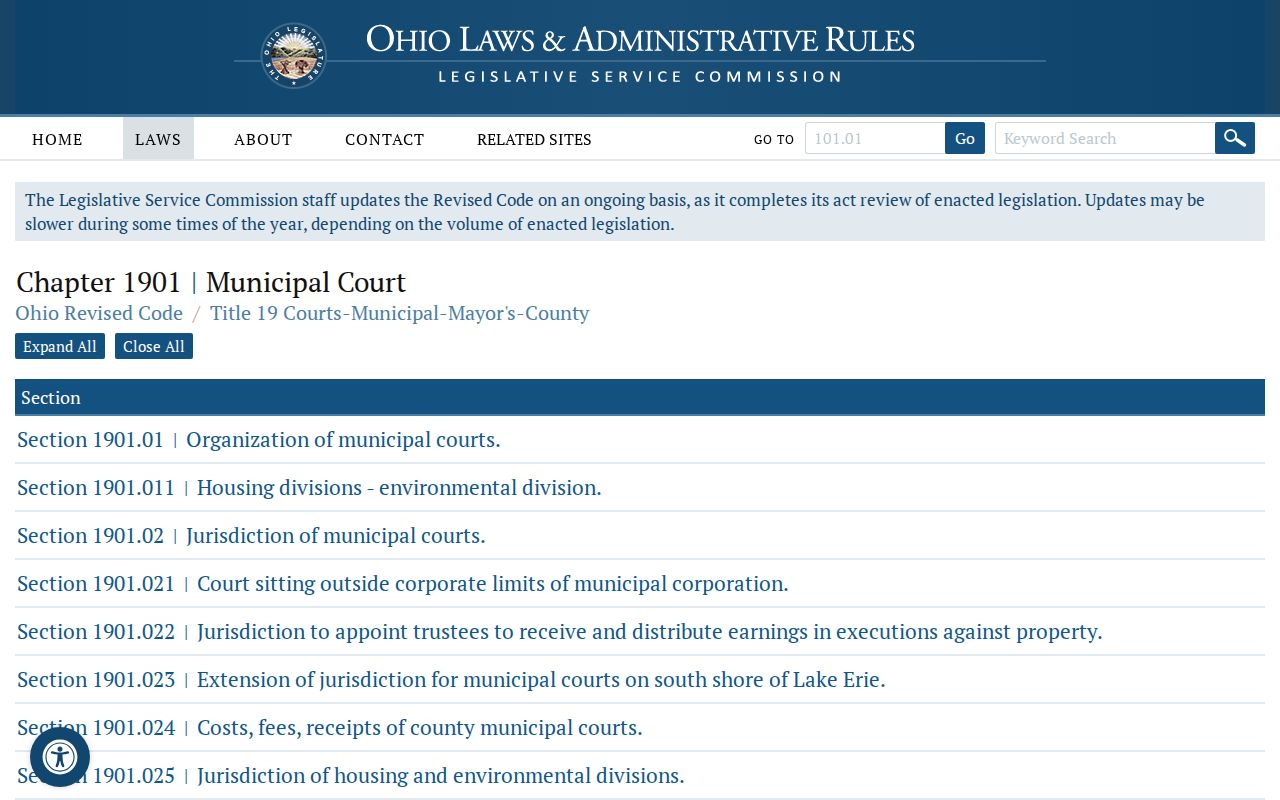This screenshot has height=800, width=1280.
Task: Click the Chapter 1901 Municipal Court heading
Action: point(211,282)
